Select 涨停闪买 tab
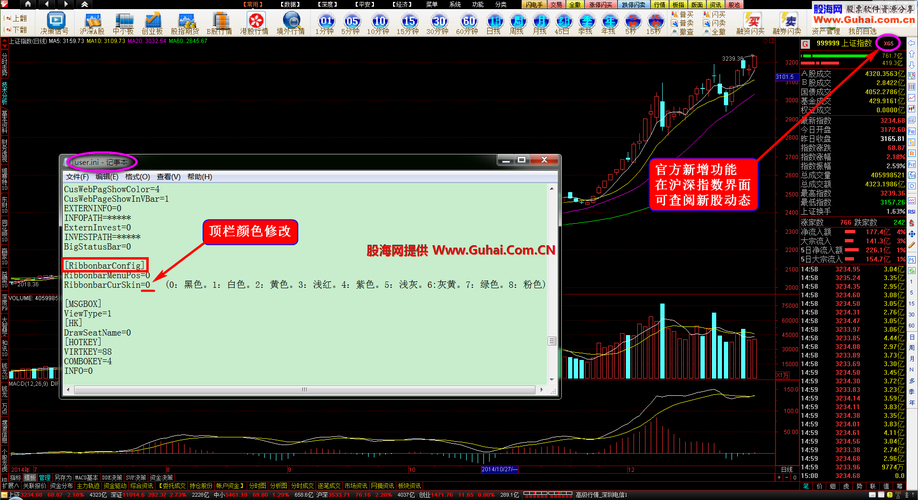 (x=601, y=4)
